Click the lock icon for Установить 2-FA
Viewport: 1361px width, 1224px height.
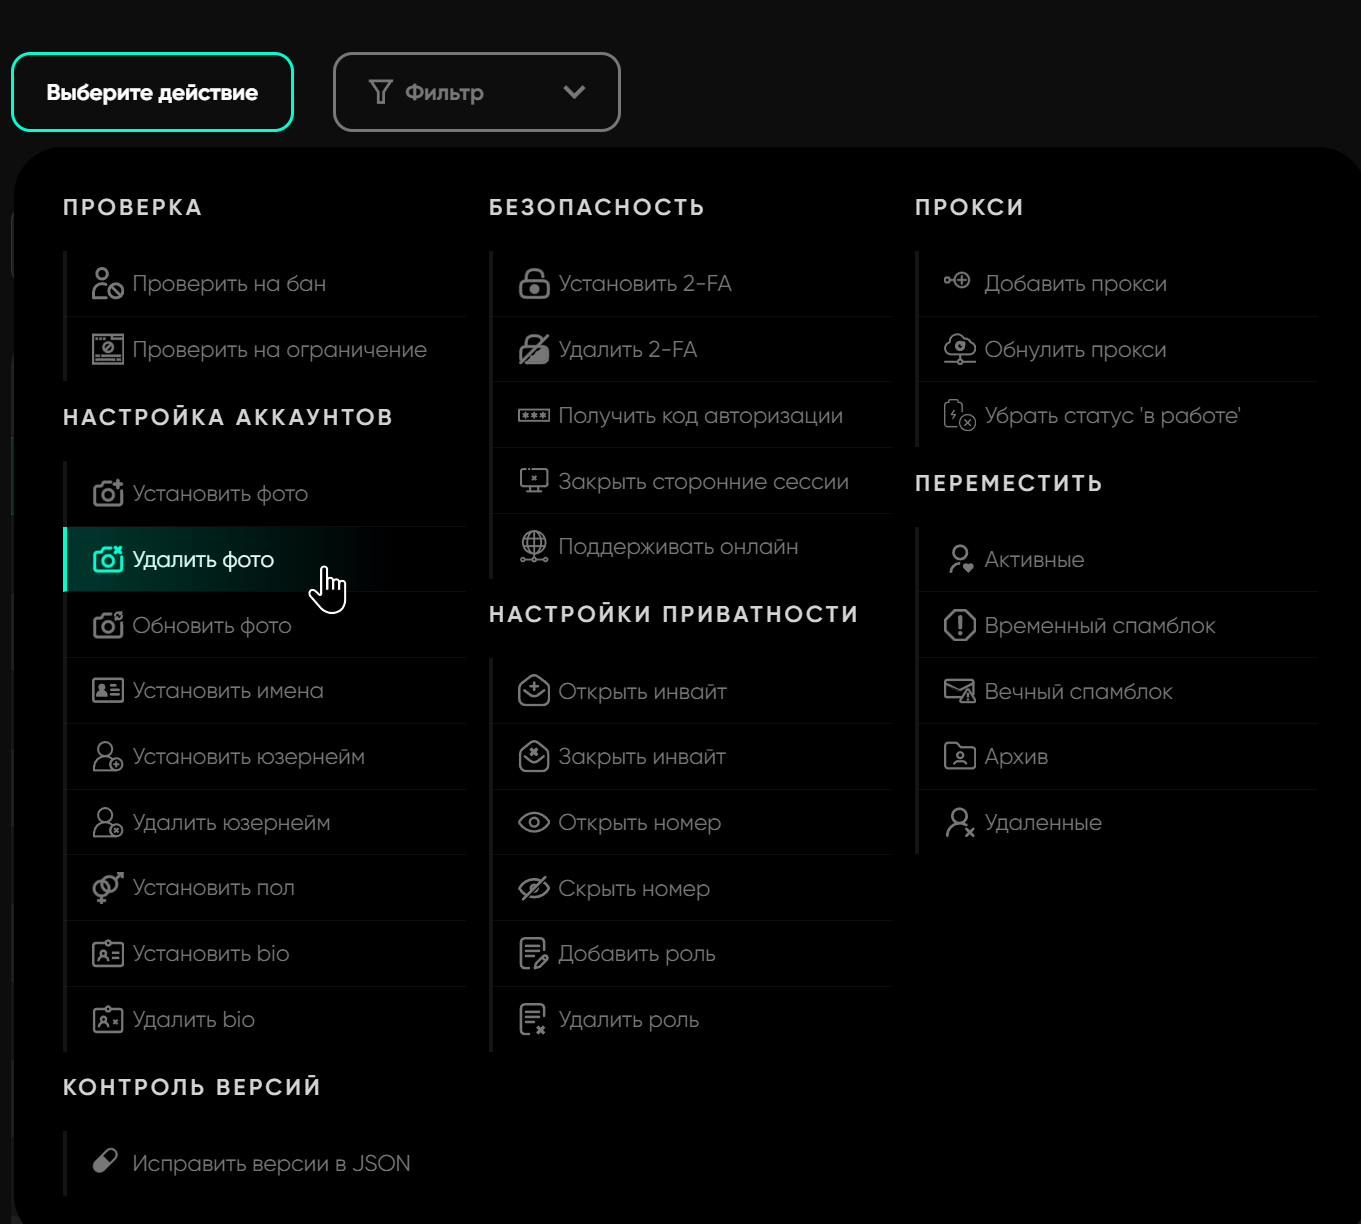click(x=534, y=284)
